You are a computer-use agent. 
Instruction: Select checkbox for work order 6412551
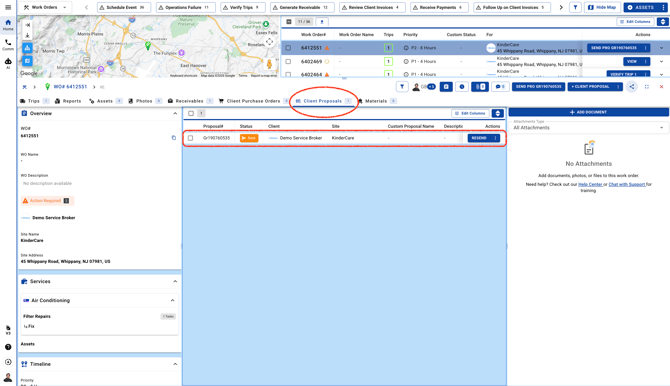(x=288, y=48)
